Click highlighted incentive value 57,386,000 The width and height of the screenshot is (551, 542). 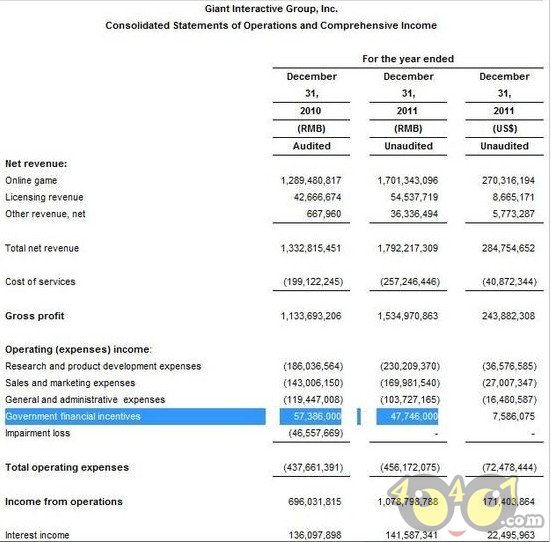pos(318,417)
